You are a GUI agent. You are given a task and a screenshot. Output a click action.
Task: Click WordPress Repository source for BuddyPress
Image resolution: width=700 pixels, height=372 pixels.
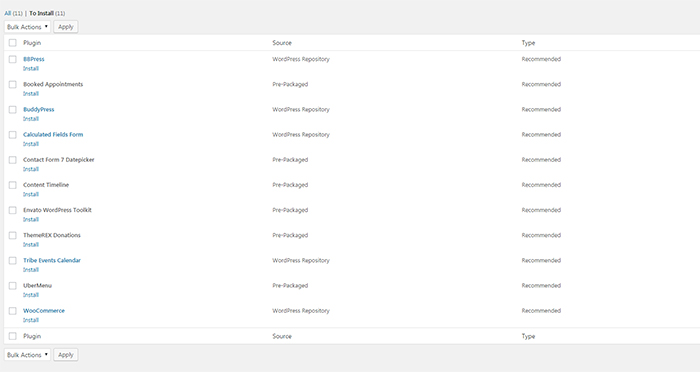301,109
